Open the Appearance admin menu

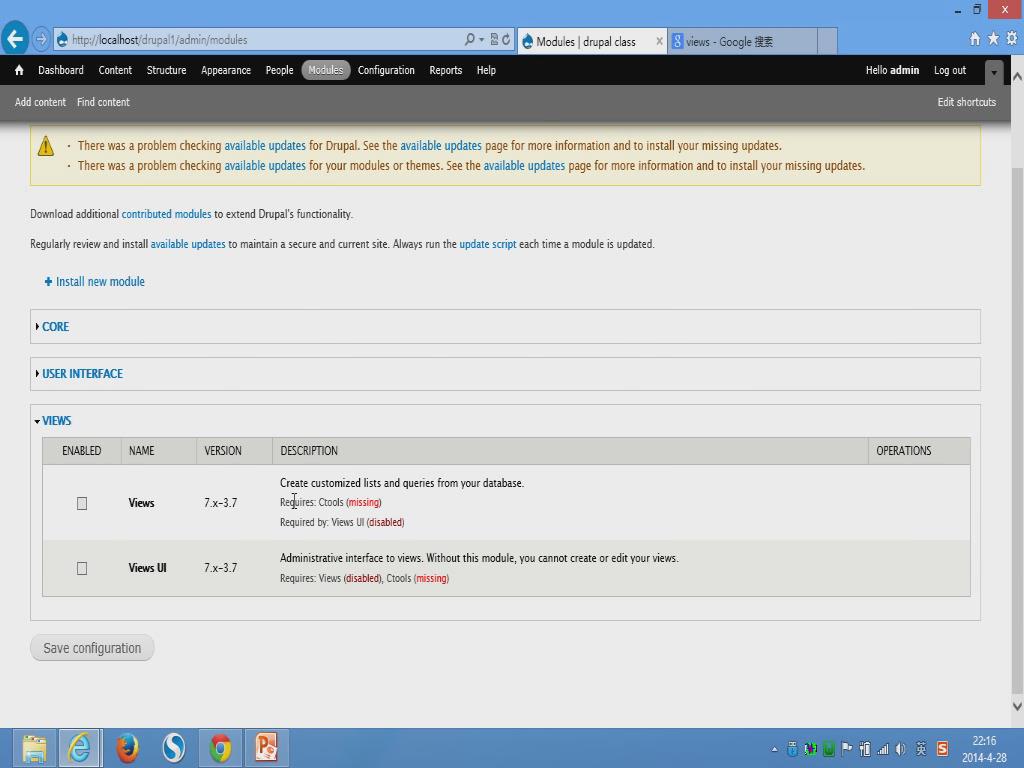[x=226, y=70]
